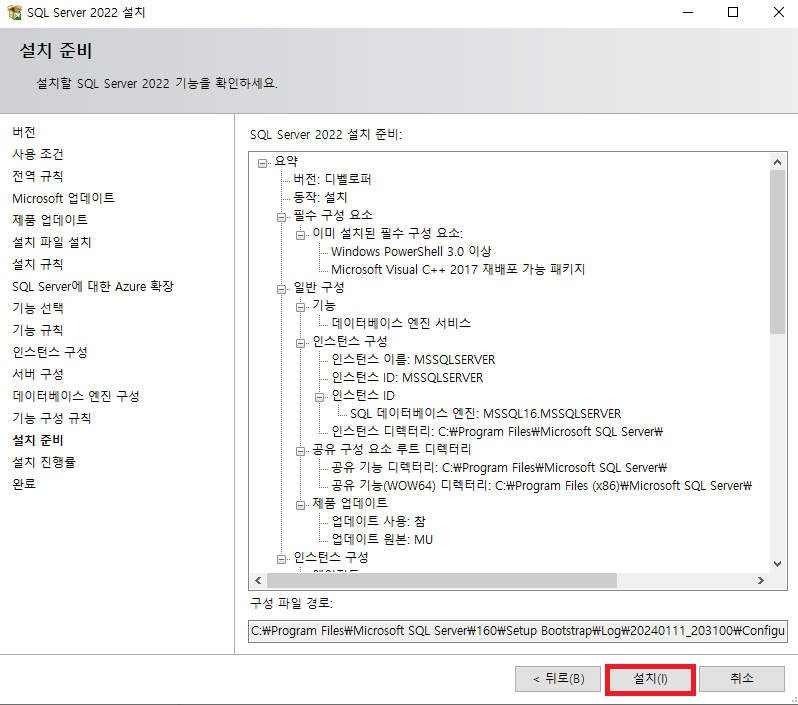798x705 pixels.
Task: Collapse the 필수 구성 요소 node
Action: tap(281, 217)
